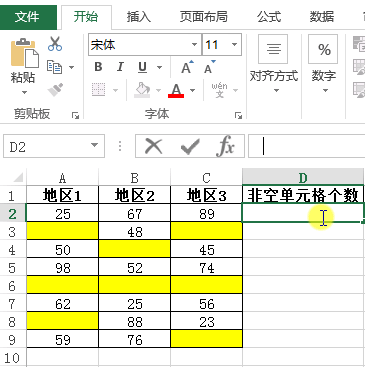Switch to the 数据 tab
The image size is (365, 367).
tap(322, 17)
